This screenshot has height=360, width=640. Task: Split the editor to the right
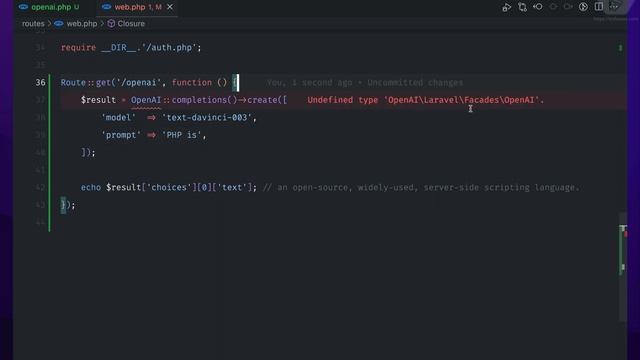599,7
